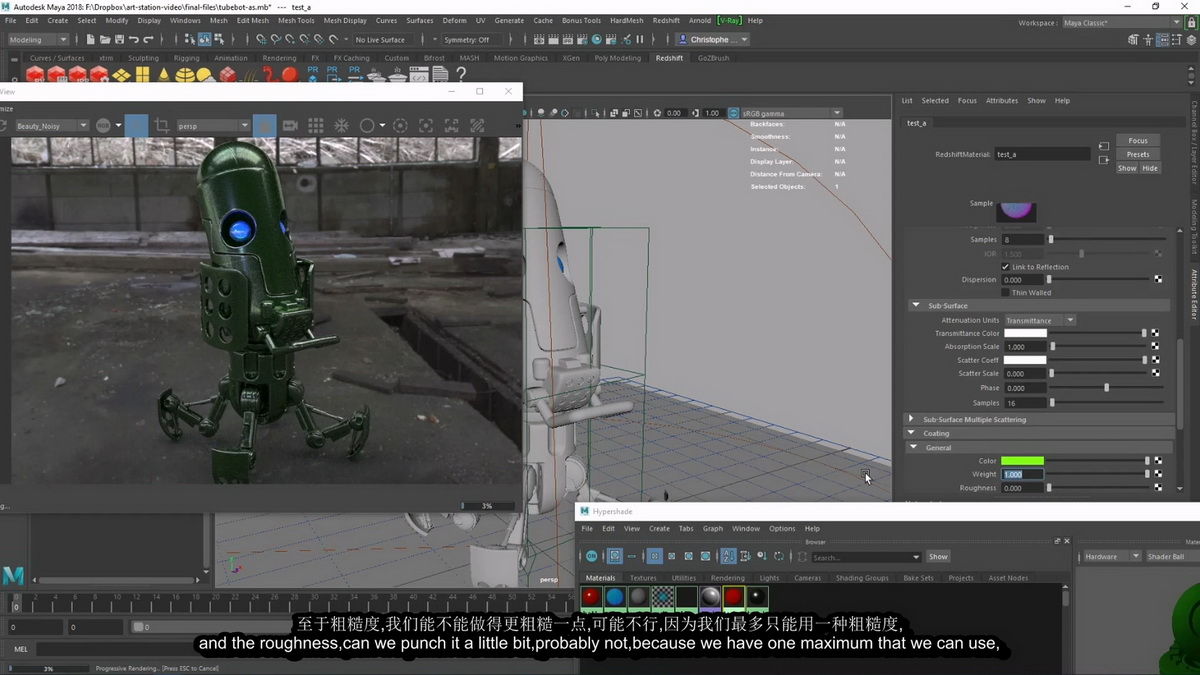Open the Mesh Tools menu
1200x675 pixels.
[296, 20]
